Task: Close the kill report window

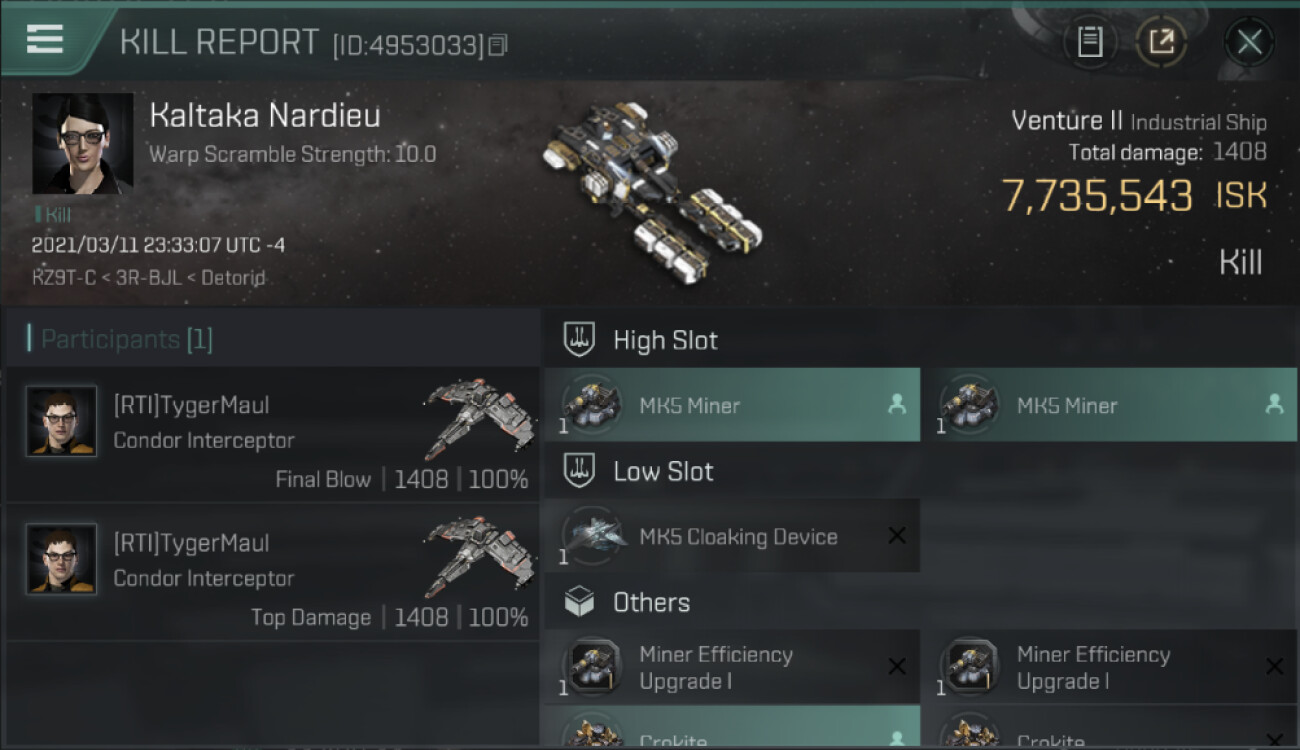Action: 1249,42
